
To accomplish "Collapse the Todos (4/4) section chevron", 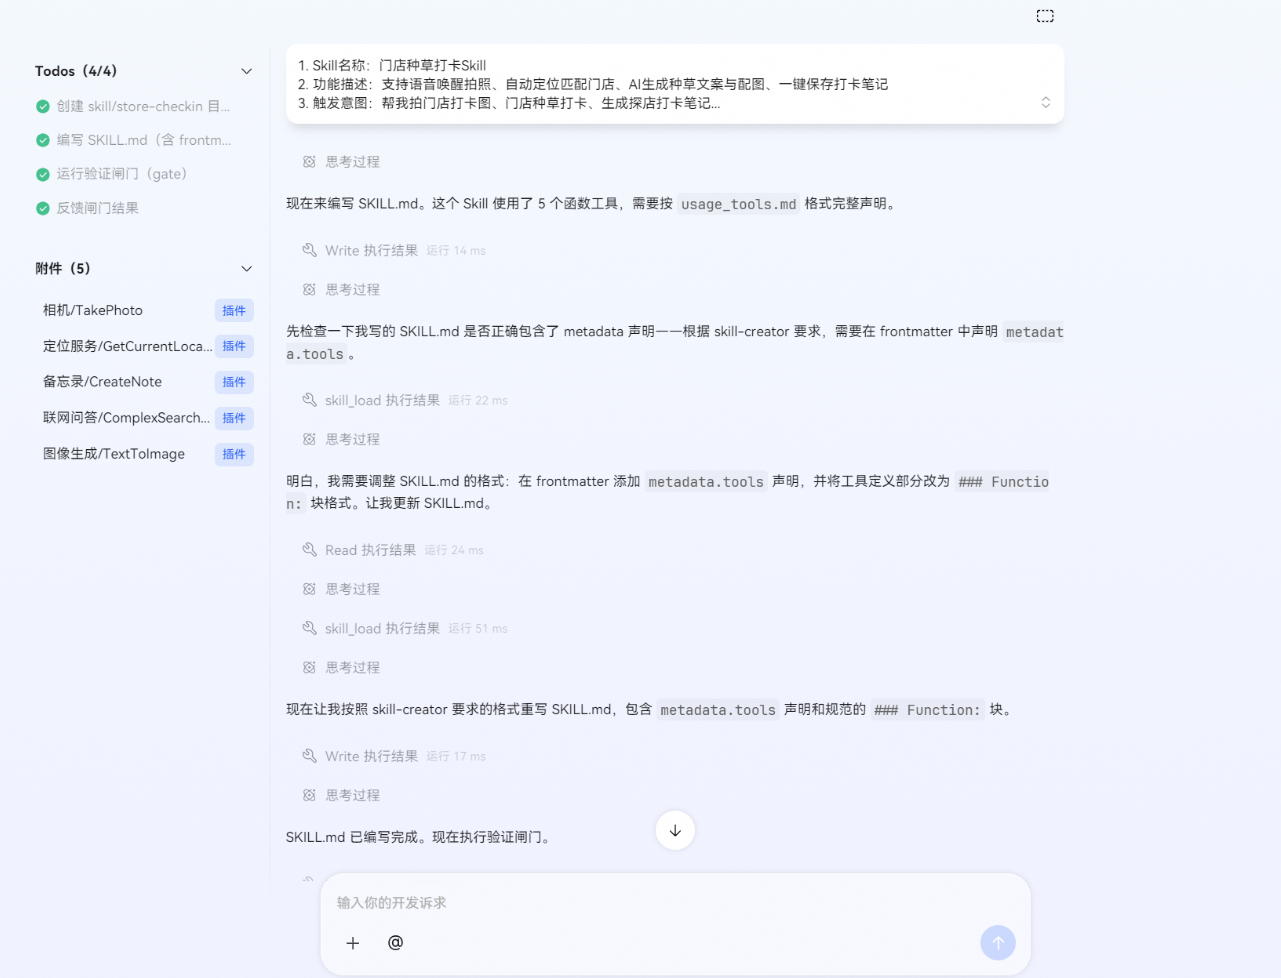I will 246,71.
